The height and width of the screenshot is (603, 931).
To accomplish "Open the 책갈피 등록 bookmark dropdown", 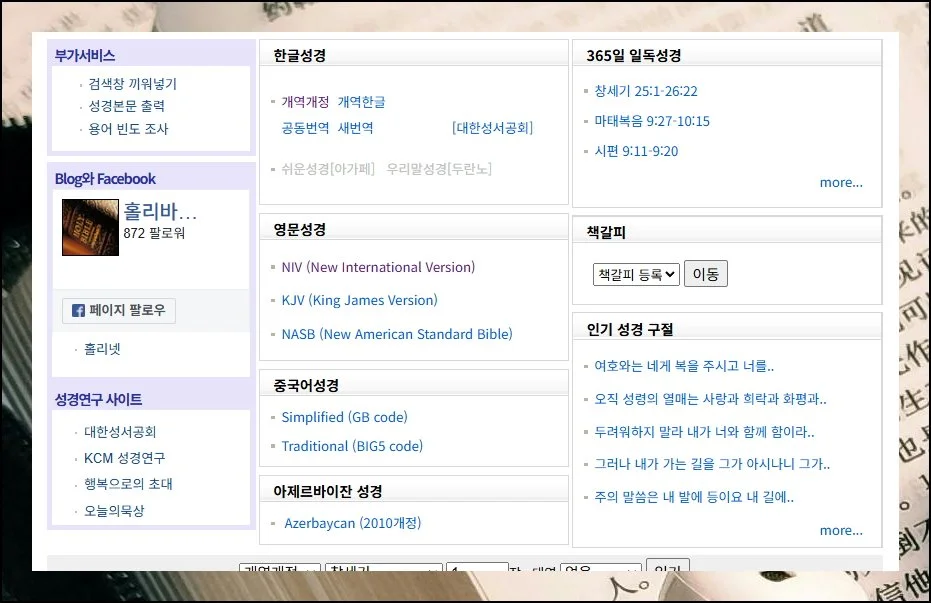I will point(636,274).
